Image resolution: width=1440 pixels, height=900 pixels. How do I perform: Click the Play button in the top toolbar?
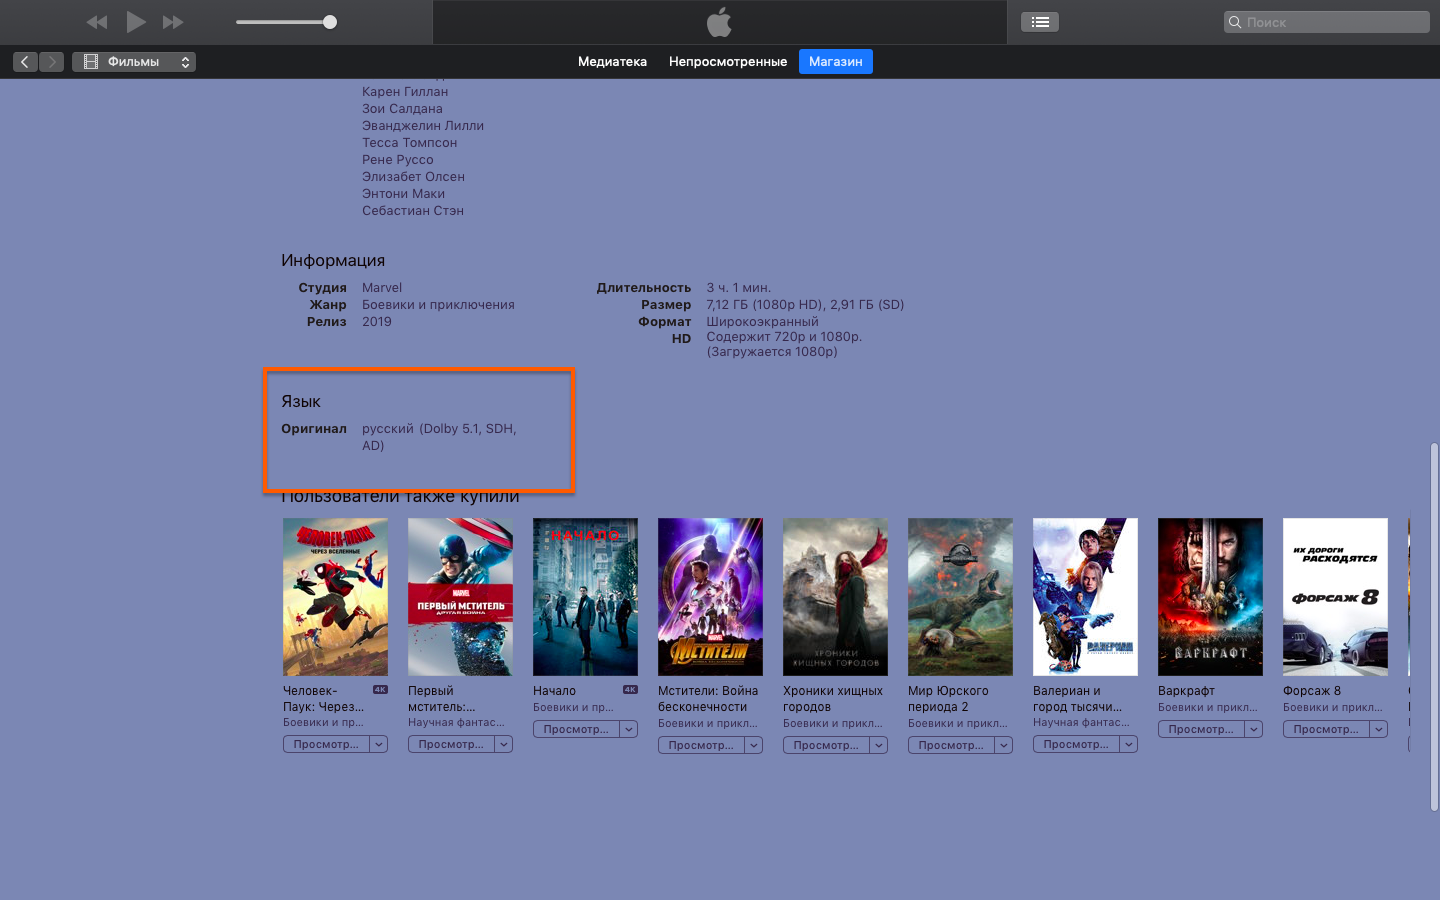point(136,21)
